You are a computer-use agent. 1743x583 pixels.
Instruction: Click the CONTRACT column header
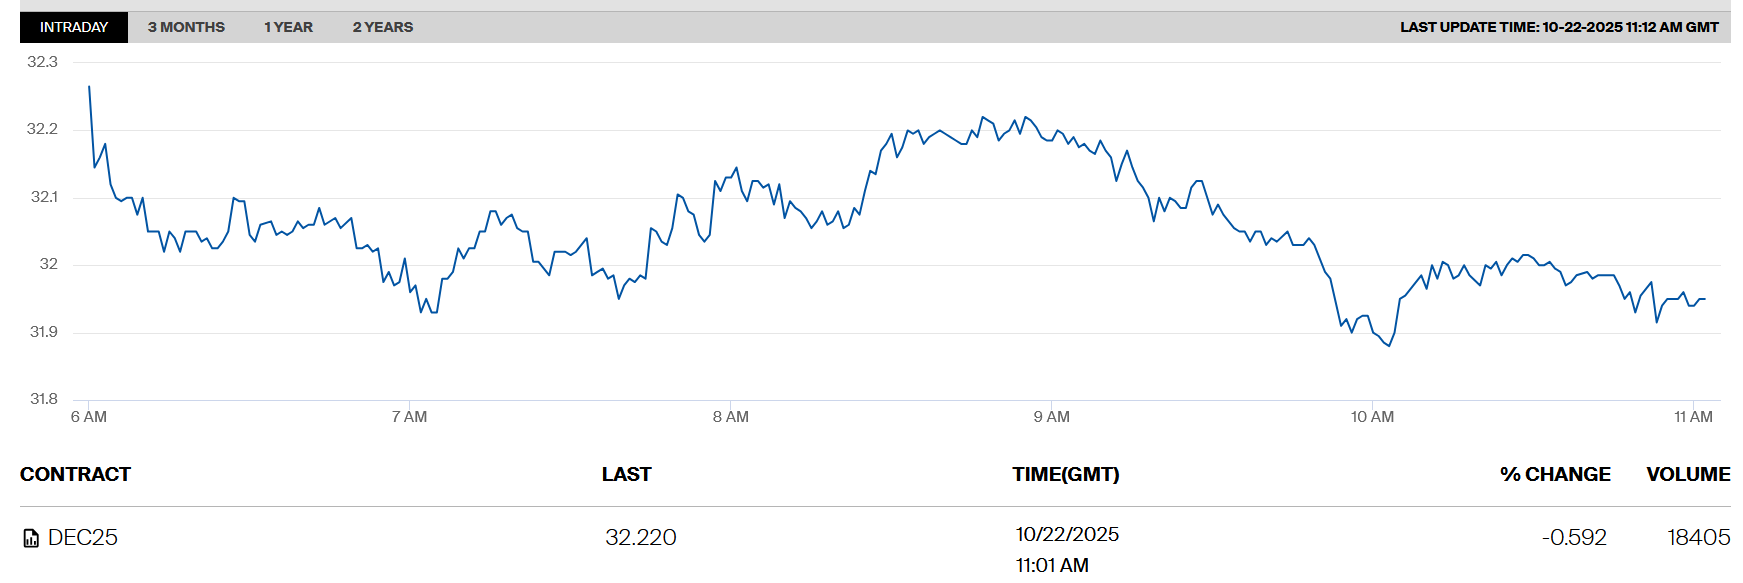(x=75, y=474)
